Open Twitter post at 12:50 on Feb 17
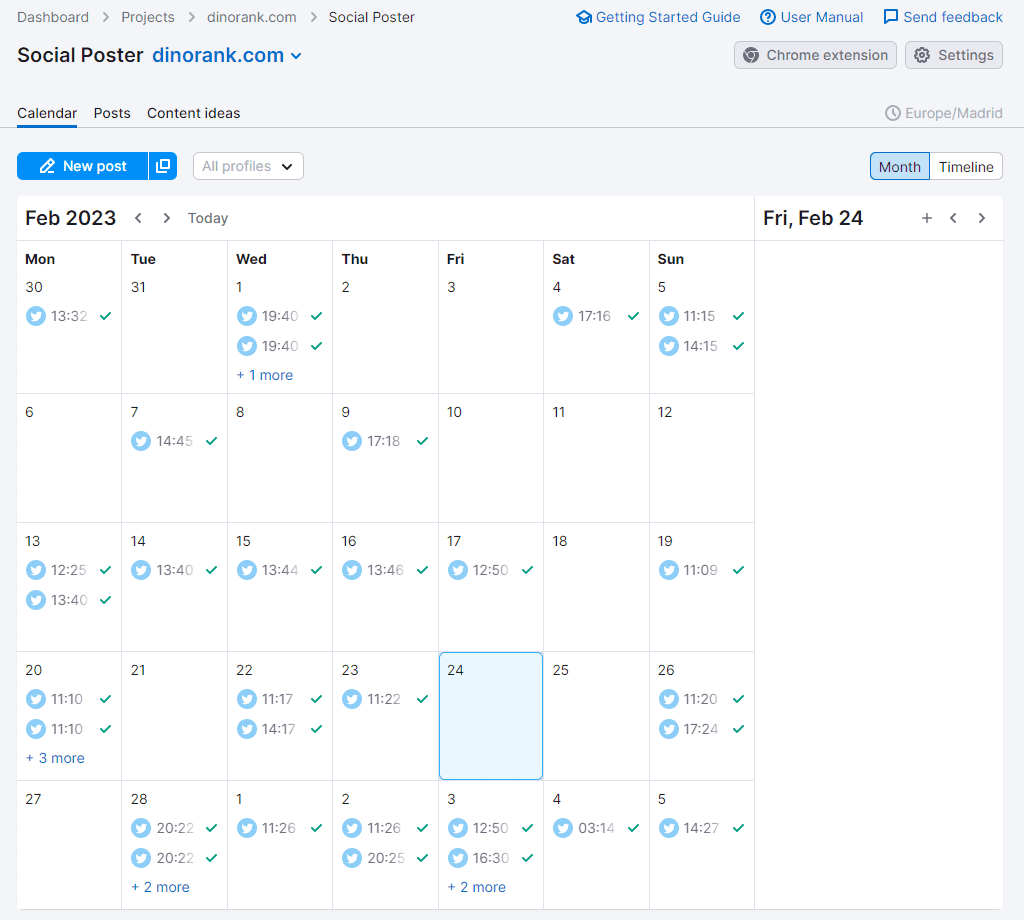The width and height of the screenshot is (1024, 920). tap(490, 570)
